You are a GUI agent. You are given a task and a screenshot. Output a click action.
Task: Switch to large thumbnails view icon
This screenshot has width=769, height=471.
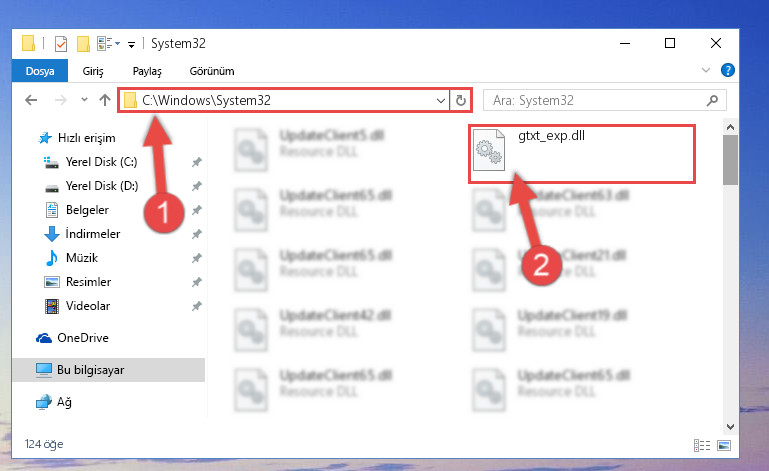coord(724,445)
